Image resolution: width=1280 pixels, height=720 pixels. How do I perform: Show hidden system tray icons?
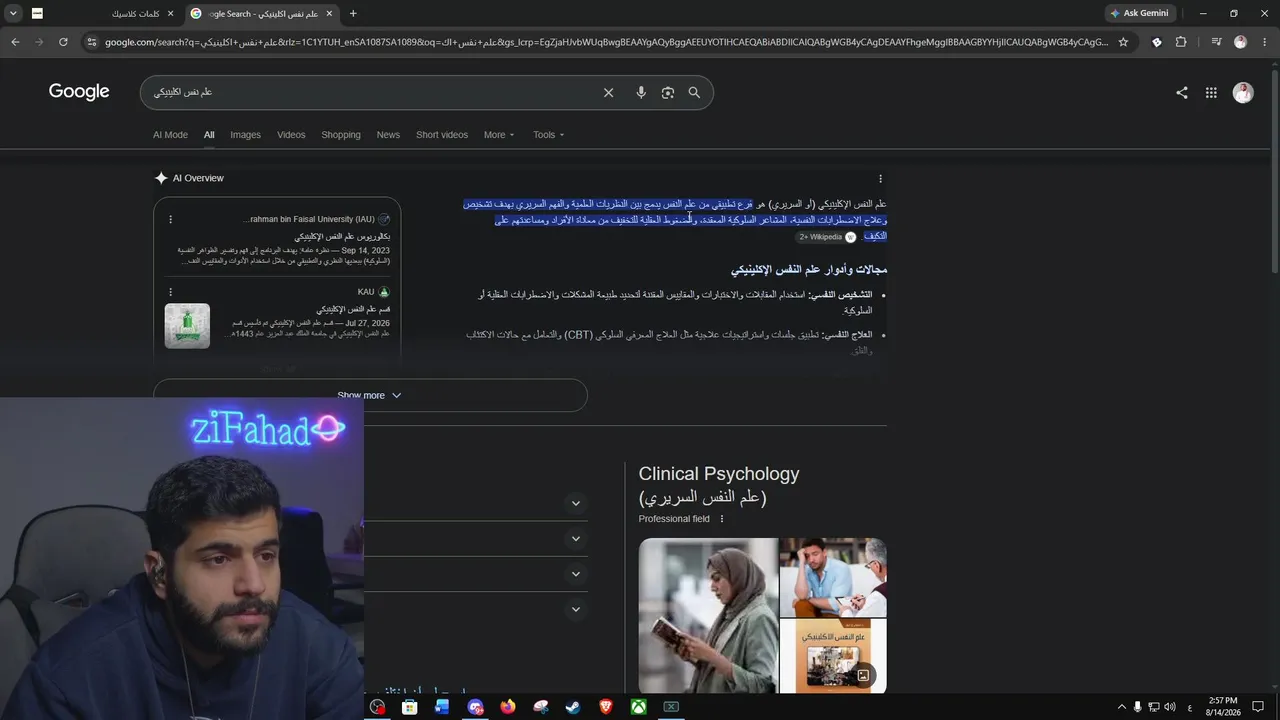coord(1120,707)
